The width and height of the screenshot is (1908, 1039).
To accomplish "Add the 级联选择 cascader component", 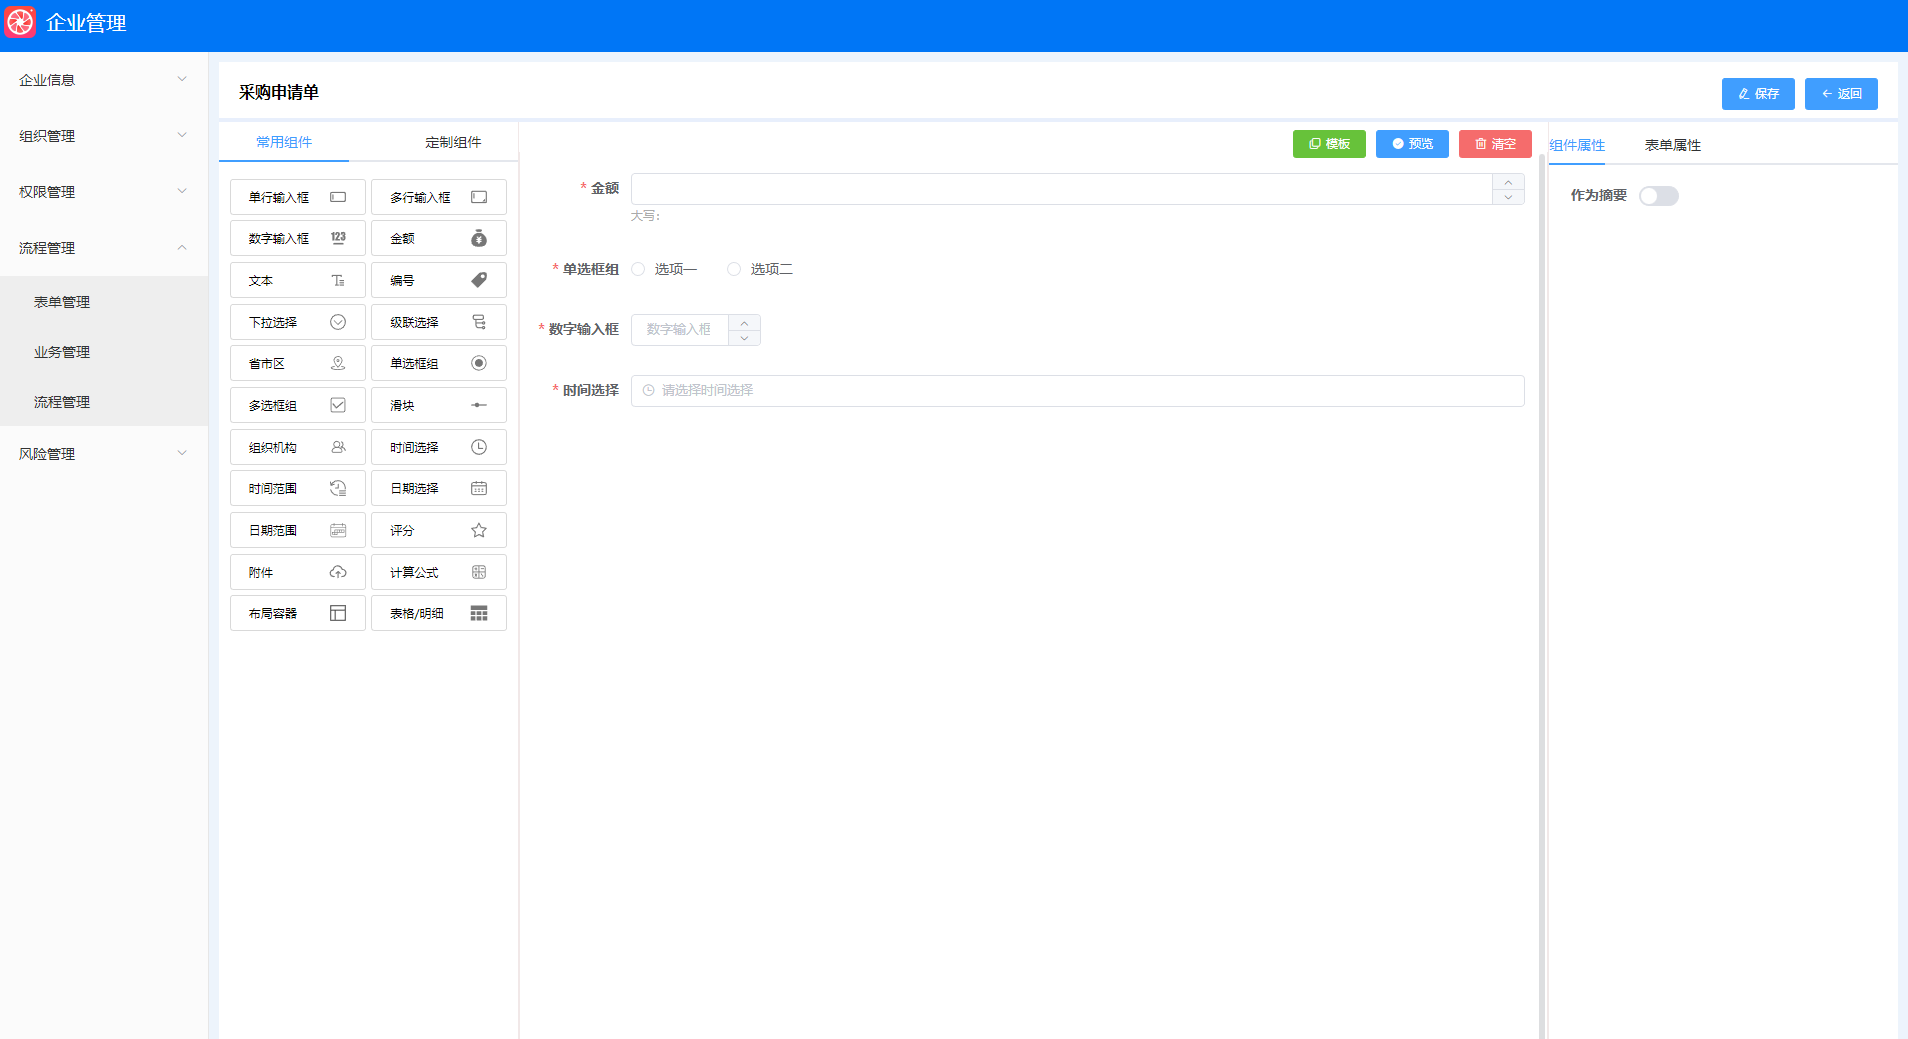I will coord(439,322).
